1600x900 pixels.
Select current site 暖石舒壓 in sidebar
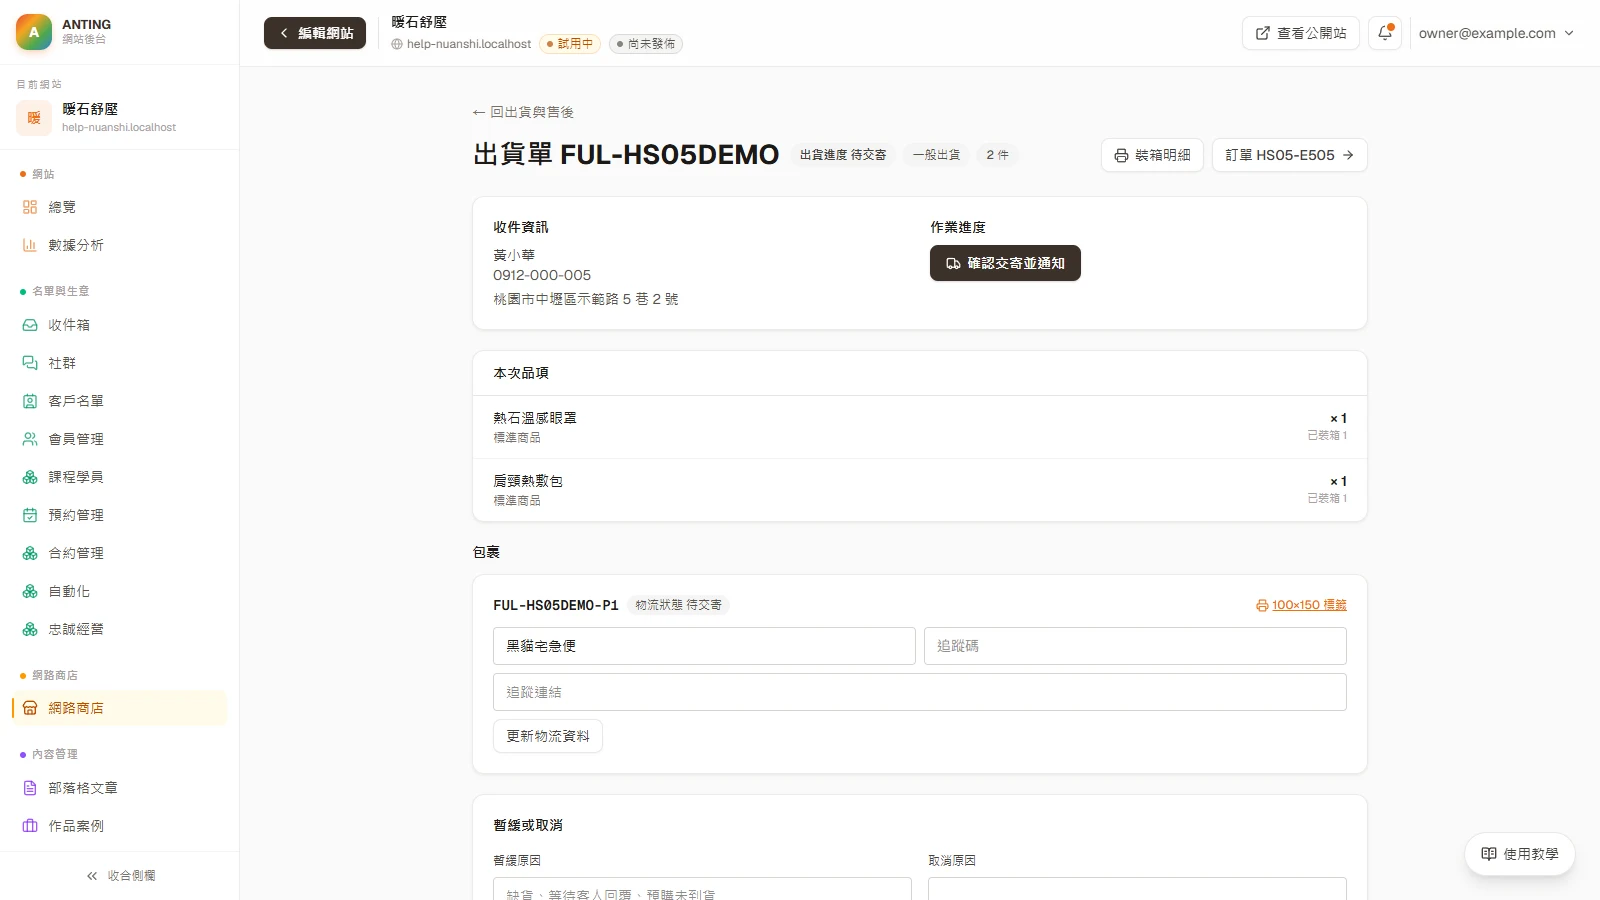click(x=120, y=117)
